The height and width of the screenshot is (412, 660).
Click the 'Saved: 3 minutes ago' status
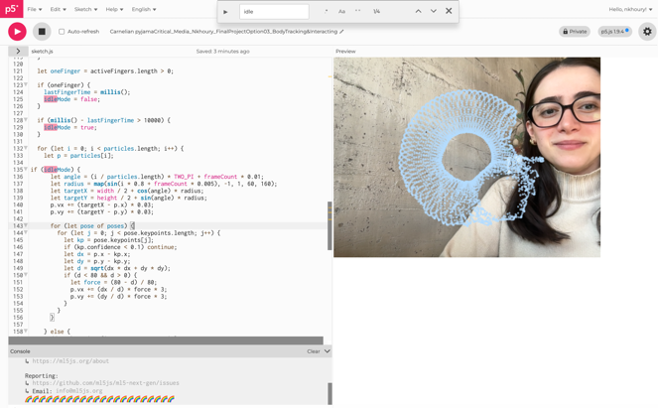coord(223,51)
